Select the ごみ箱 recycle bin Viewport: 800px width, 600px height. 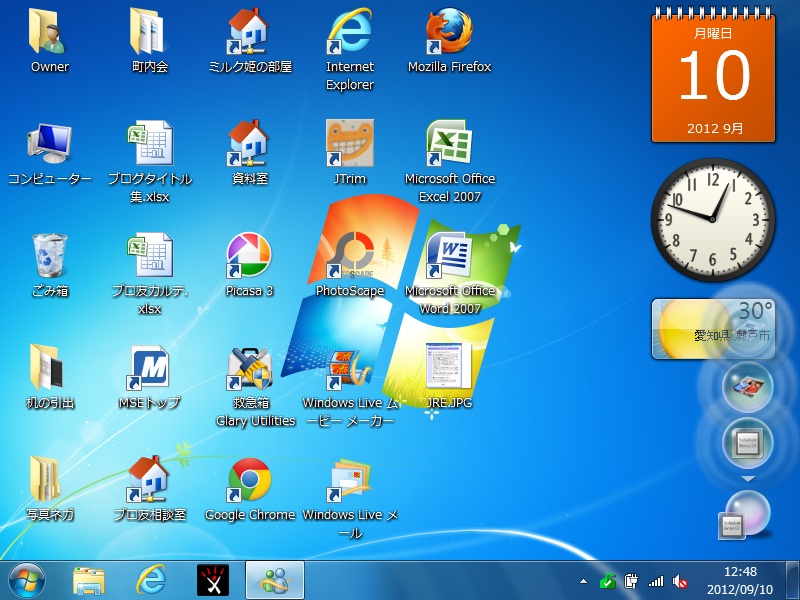[x=49, y=265]
